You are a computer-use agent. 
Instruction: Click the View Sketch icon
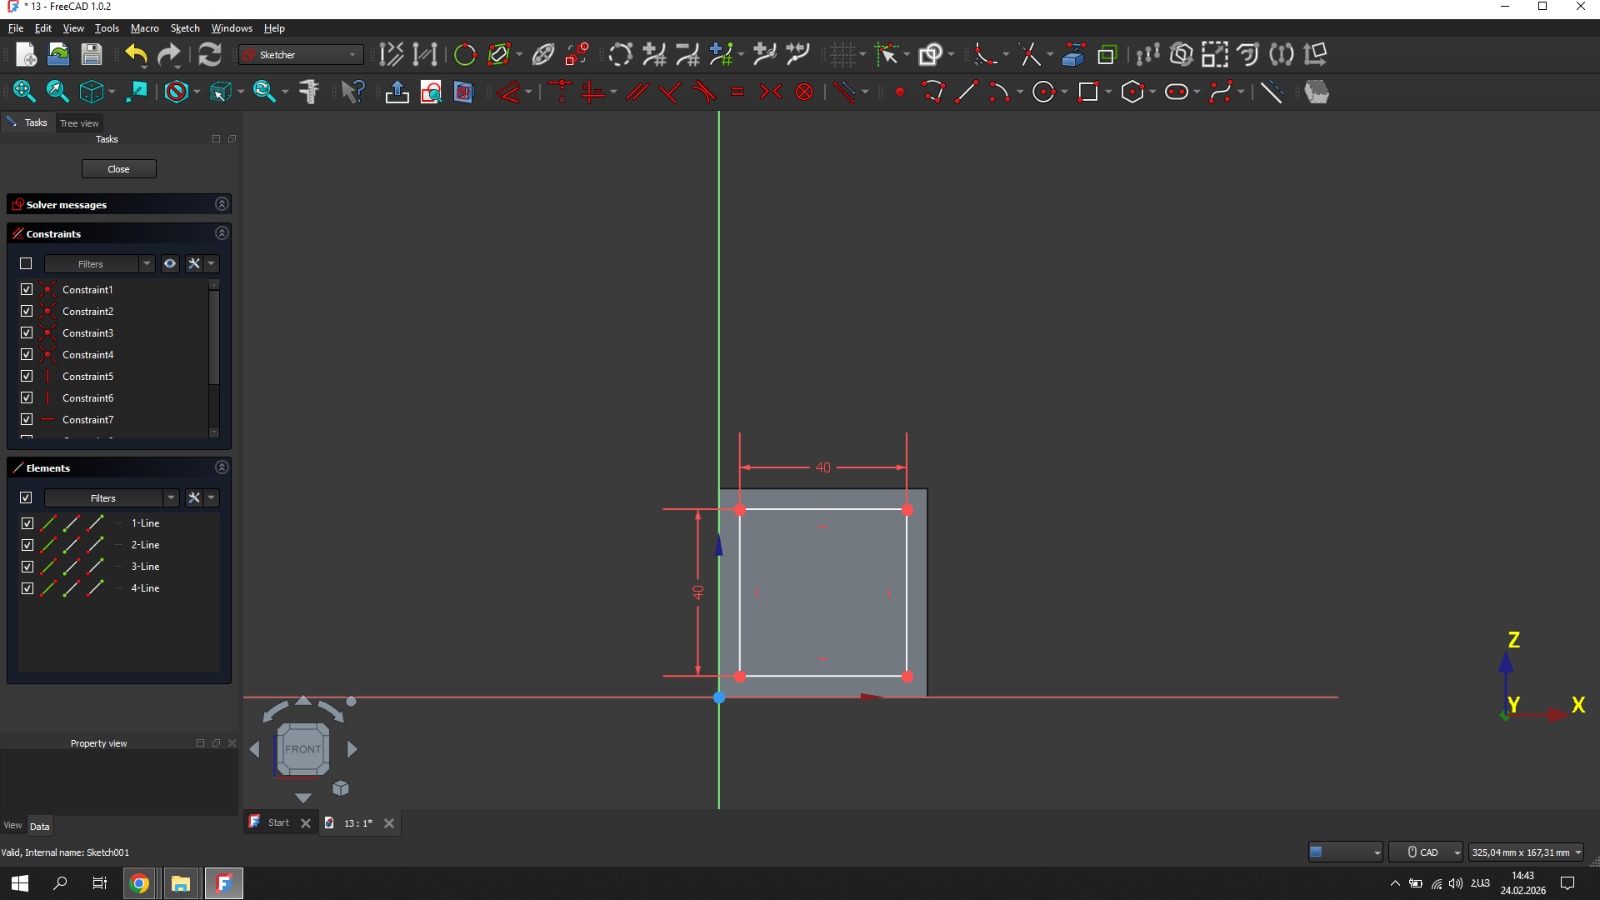[431, 92]
